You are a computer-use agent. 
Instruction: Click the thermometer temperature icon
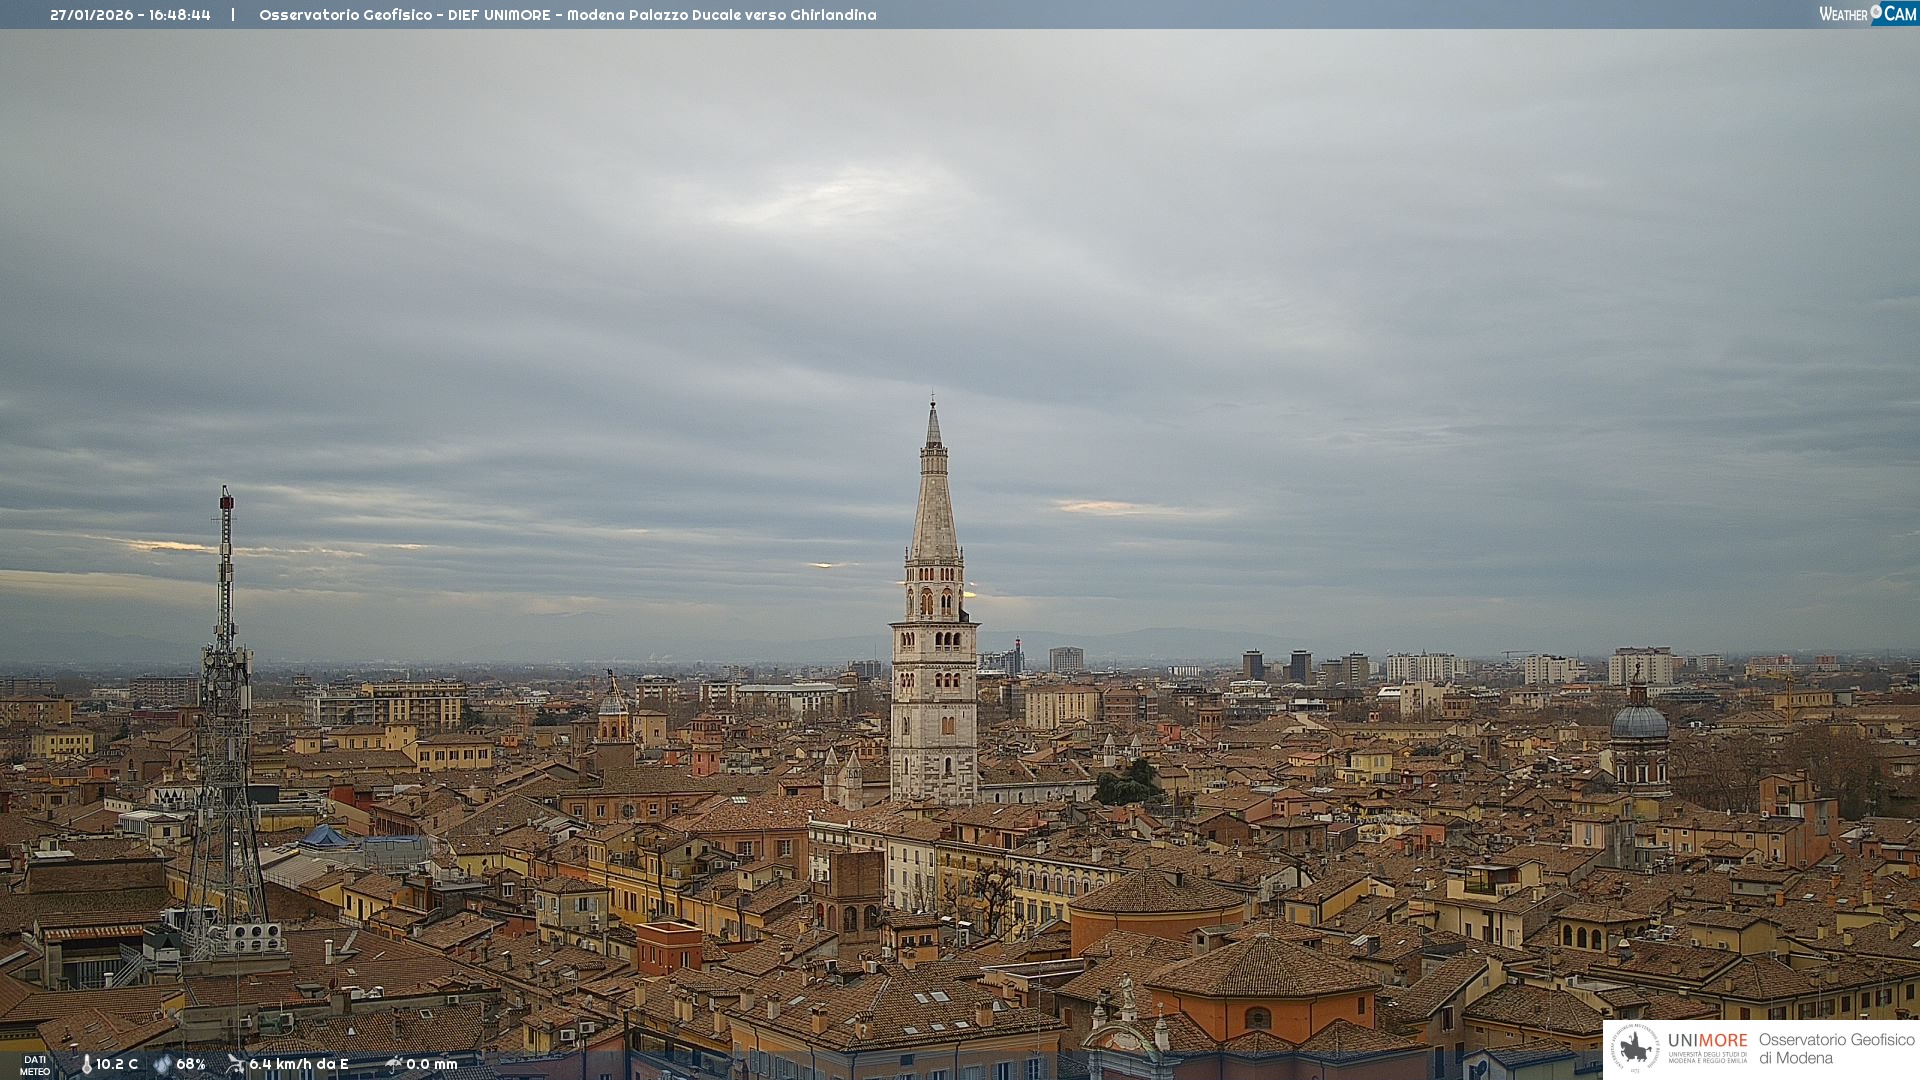pyautogui.click(x=86, y=1065)
